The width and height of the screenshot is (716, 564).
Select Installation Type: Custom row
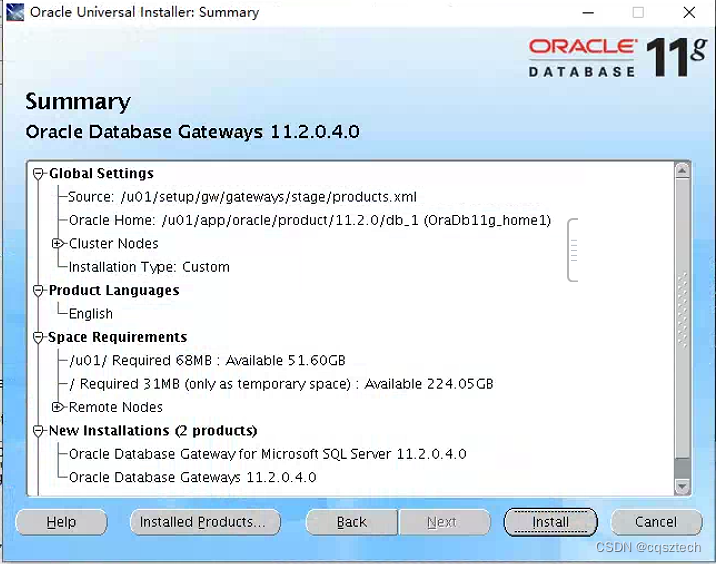(149, 267)
